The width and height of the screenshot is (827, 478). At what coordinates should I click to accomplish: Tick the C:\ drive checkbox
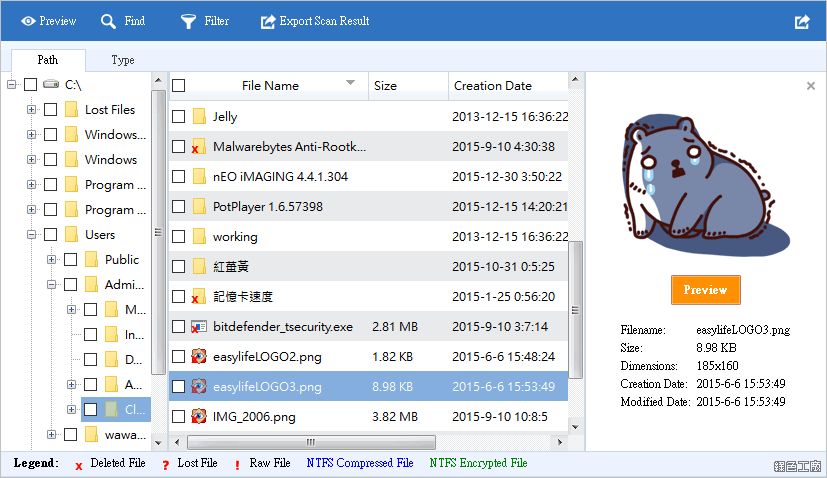31,84
